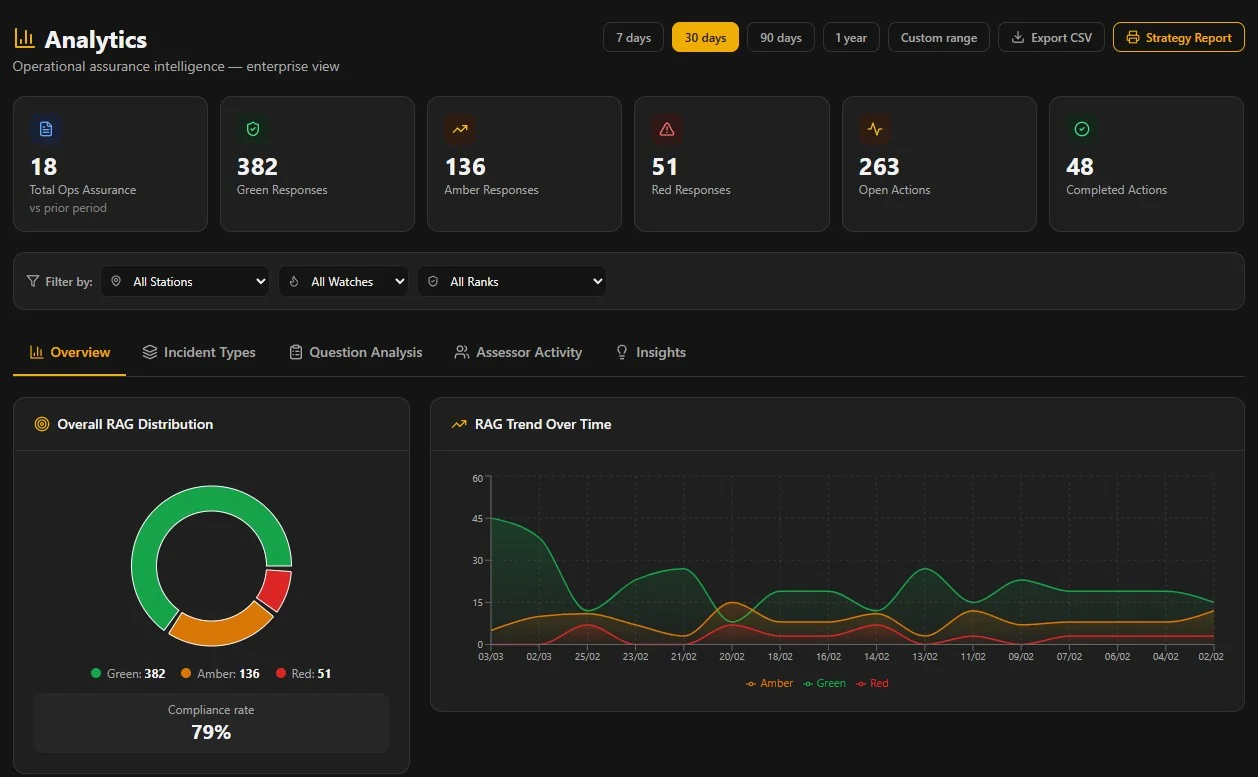Open the Strategy Report

(1178, 38)
